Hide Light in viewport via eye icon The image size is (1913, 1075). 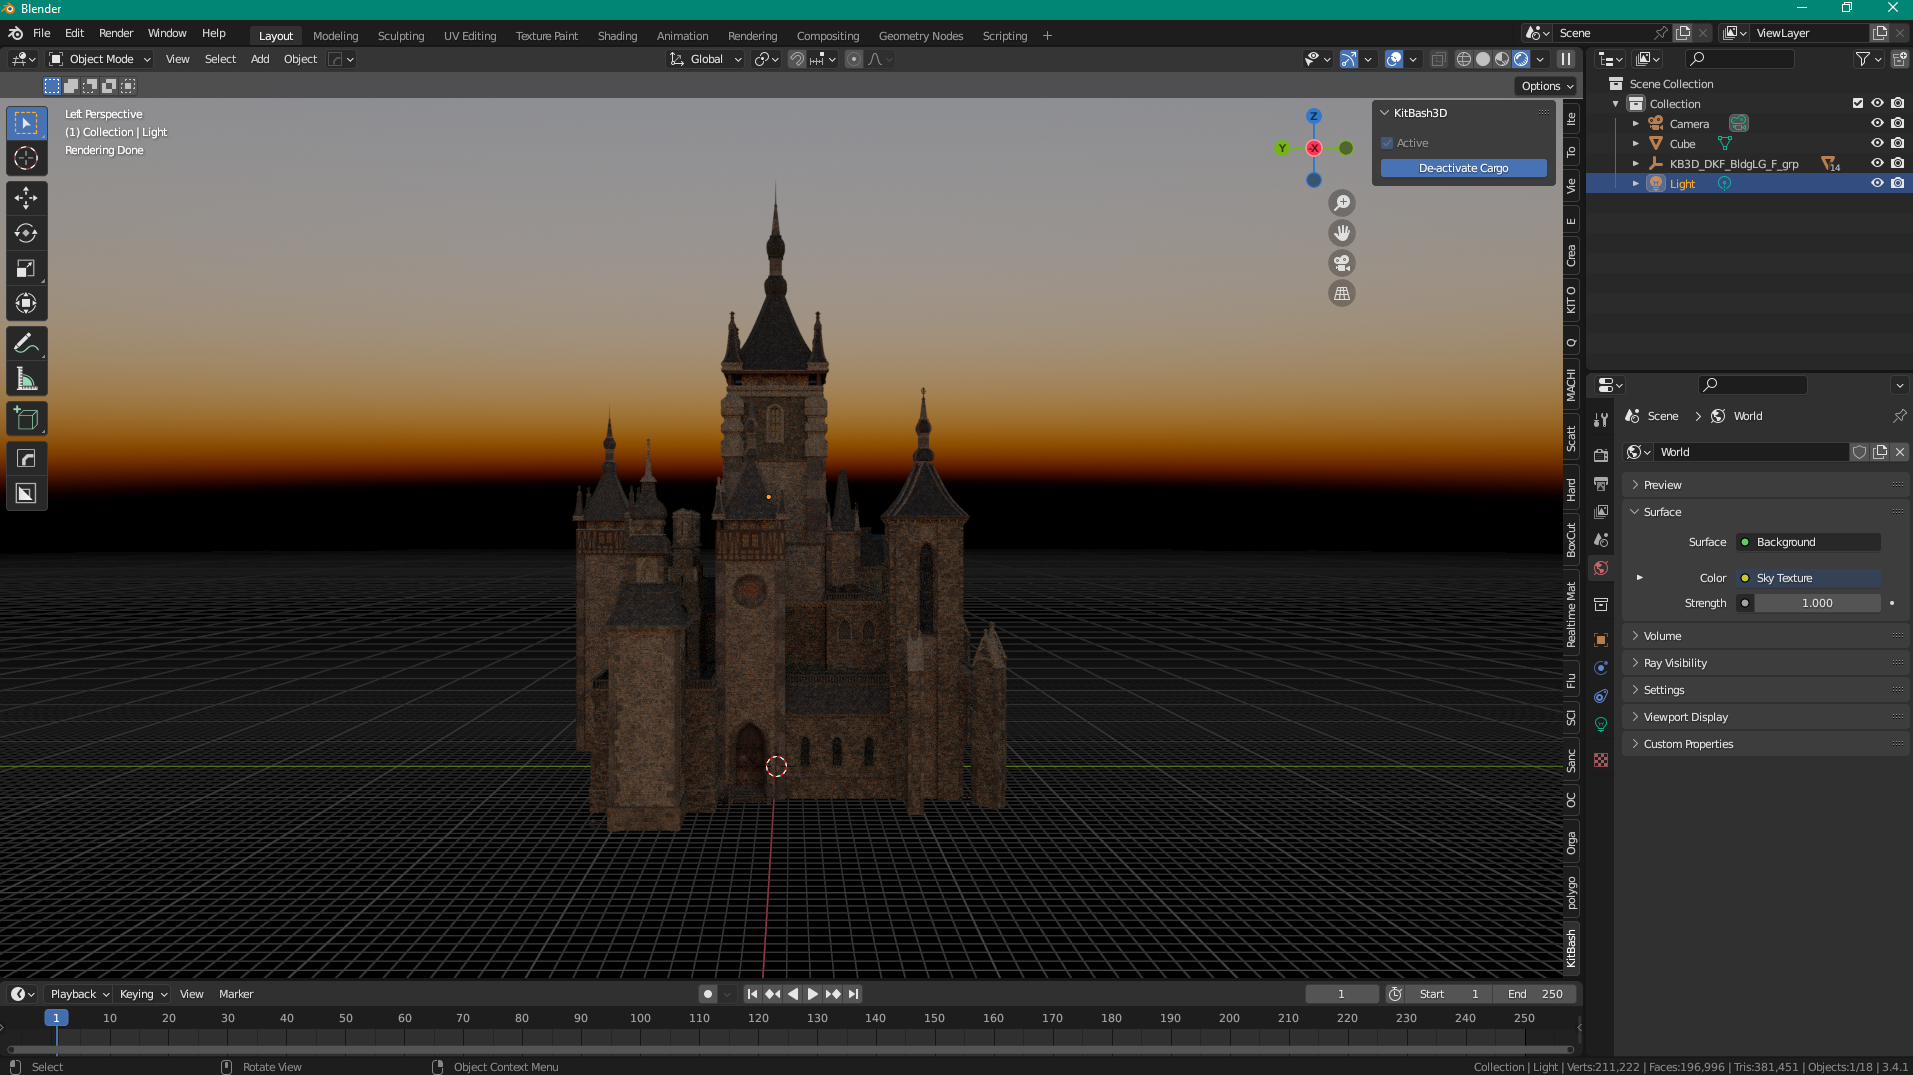tap(1877, 184)
